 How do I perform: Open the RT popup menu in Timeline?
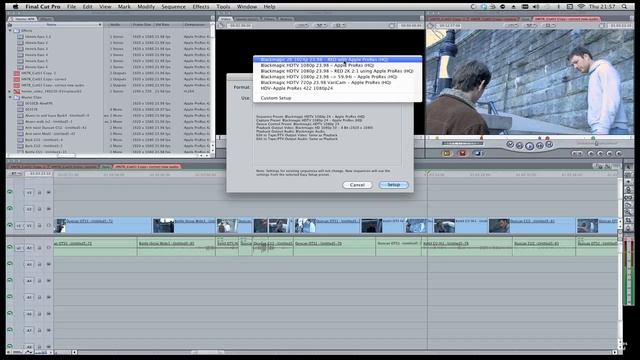click(16, 173)
